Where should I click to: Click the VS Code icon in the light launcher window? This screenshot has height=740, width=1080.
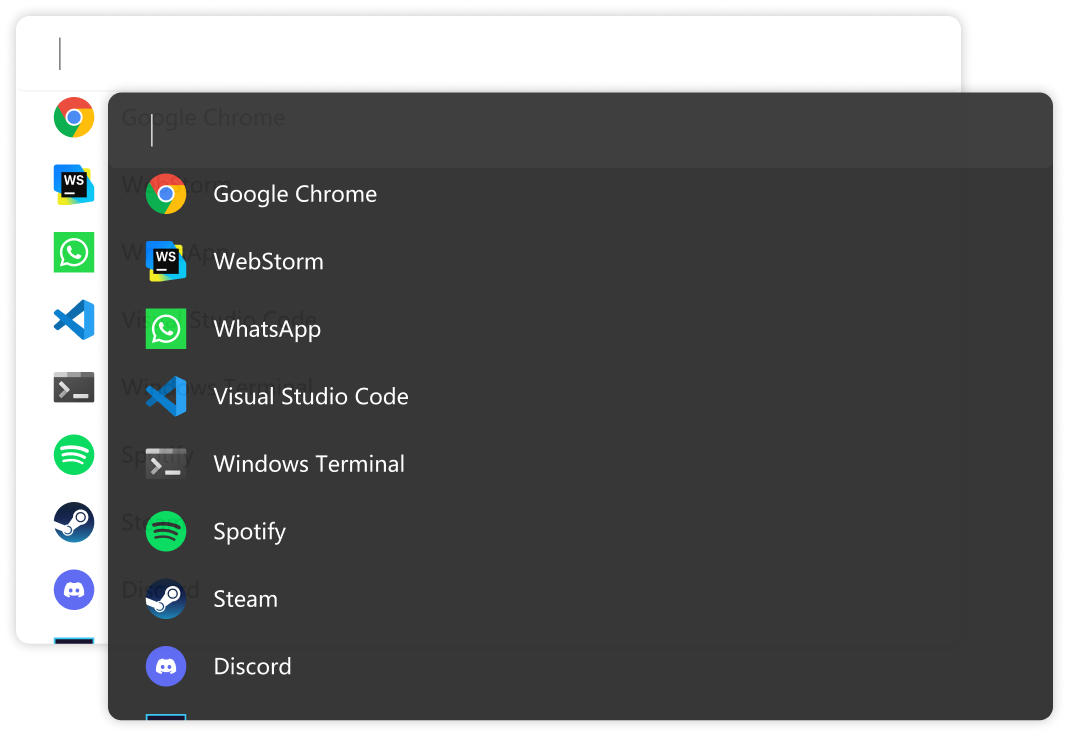(x=74, y=320)
